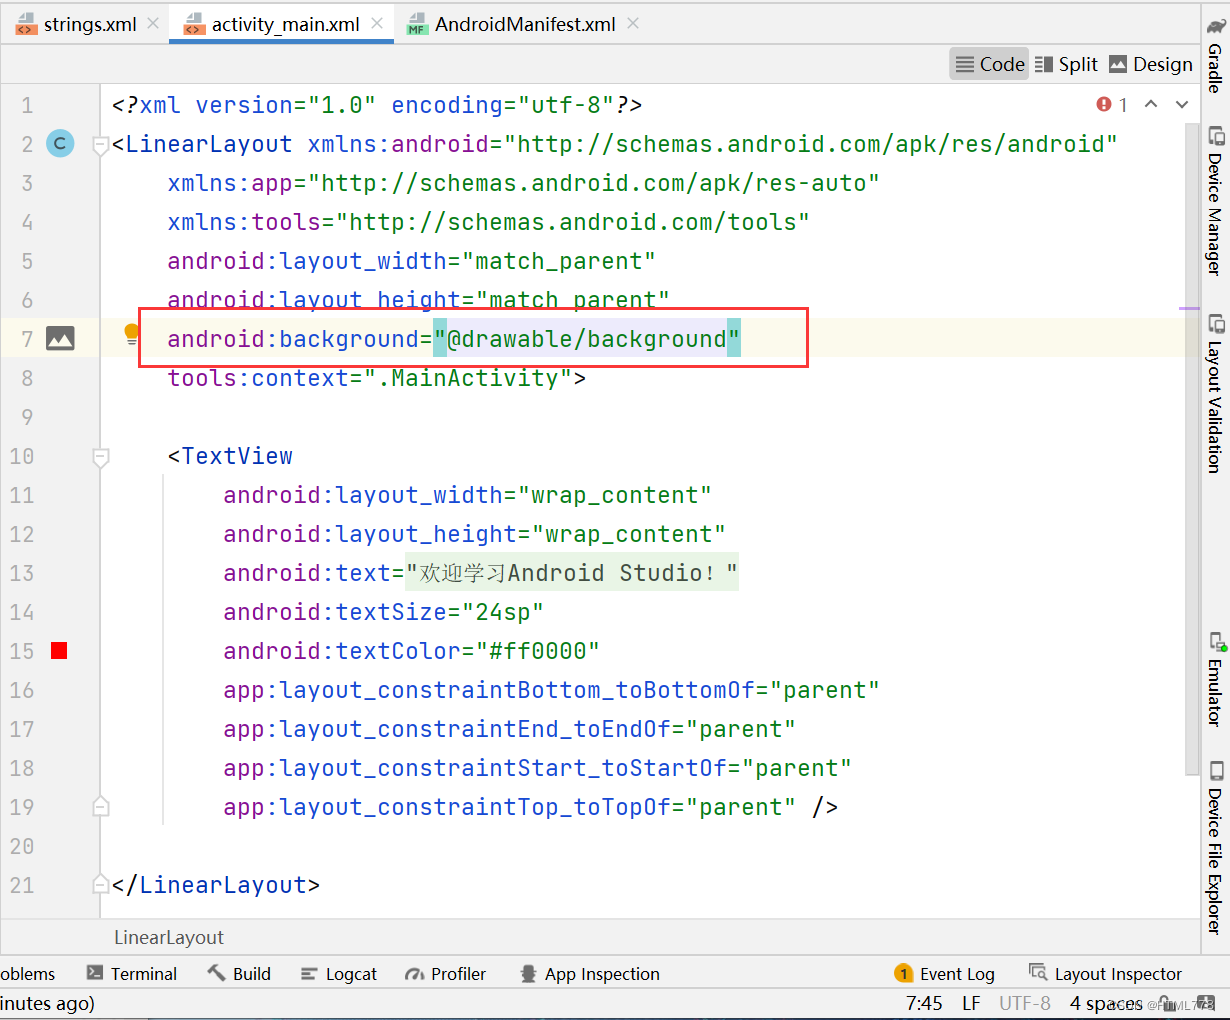
Task: Open the App Inspection tool window
Action: (590, 974)
